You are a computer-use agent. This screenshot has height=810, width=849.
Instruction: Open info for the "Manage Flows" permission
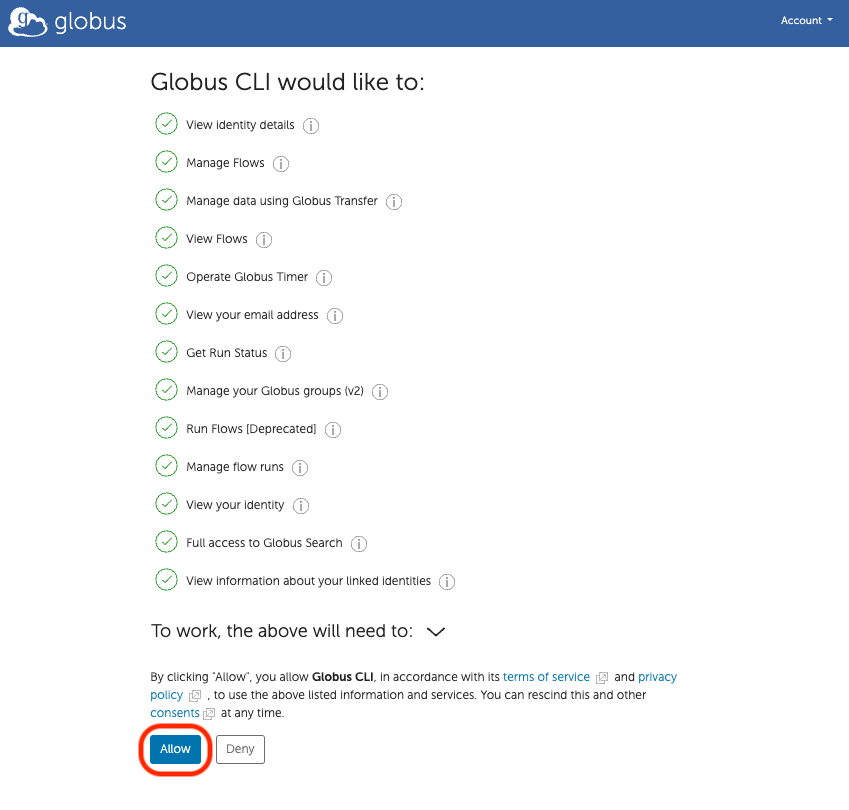(281, 163)
